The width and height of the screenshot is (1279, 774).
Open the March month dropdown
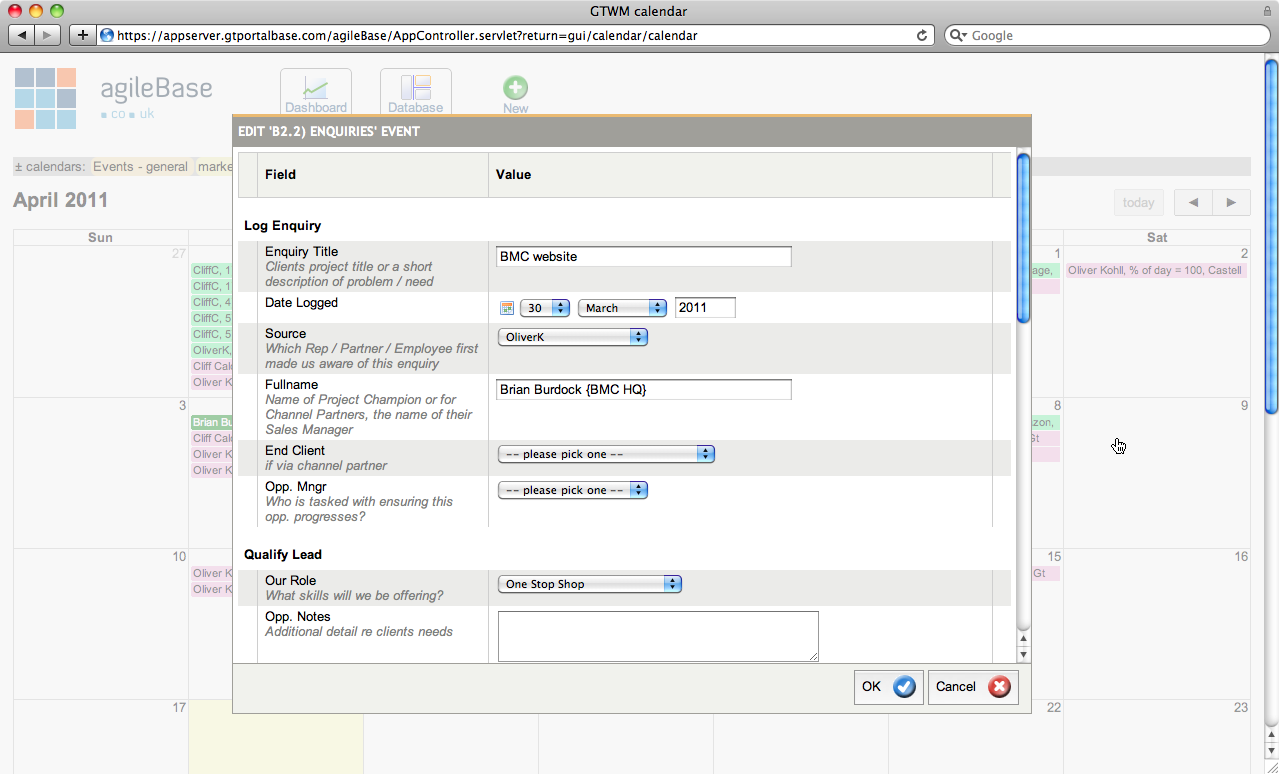[622, 308]
